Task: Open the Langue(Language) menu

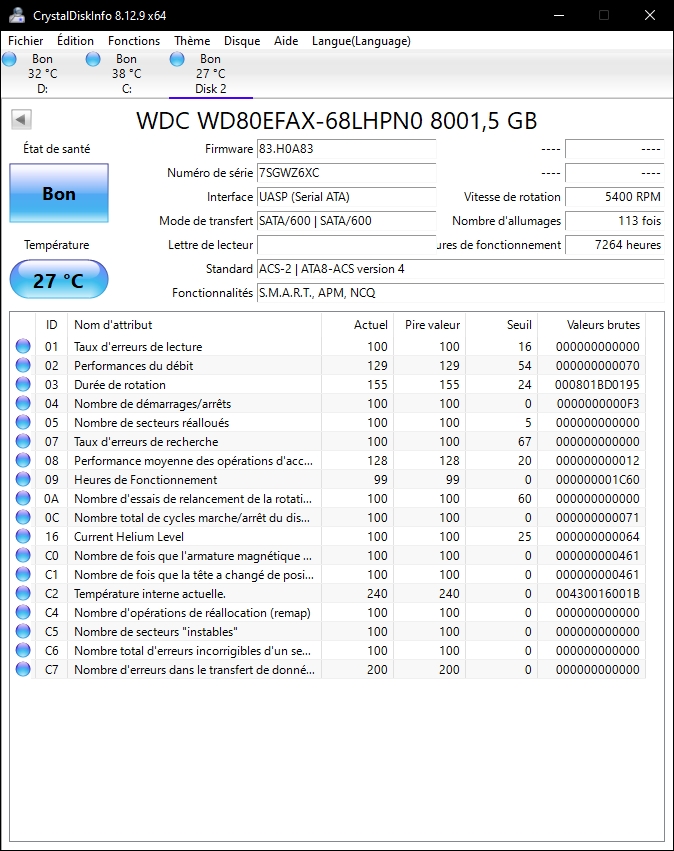Action: tap(361, 41)
